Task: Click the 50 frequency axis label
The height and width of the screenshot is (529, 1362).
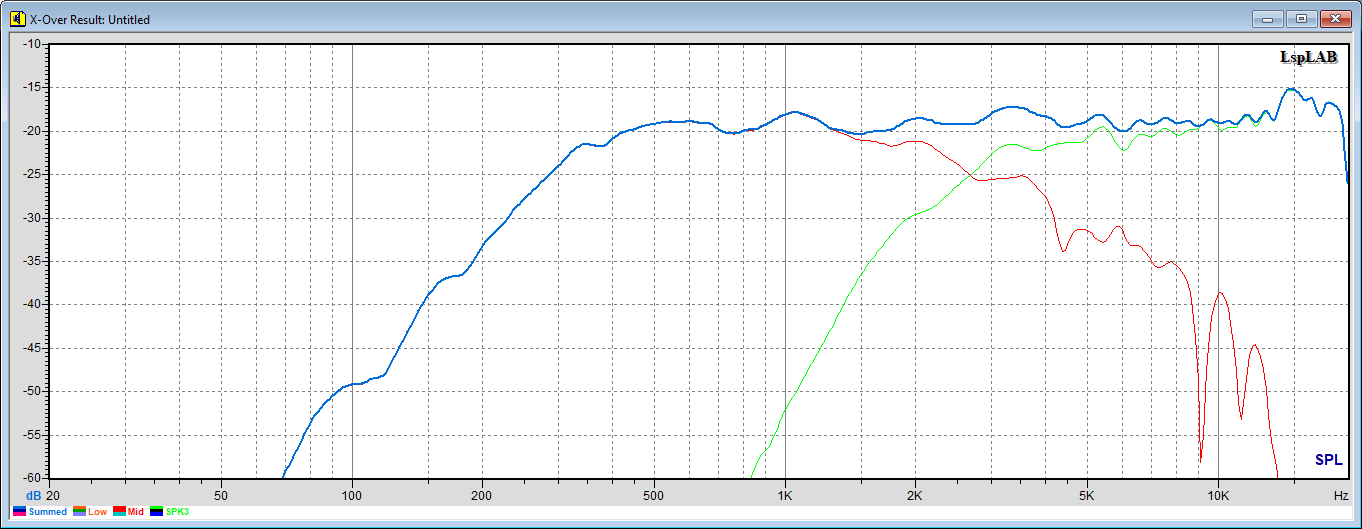Action: click(x=221, y=495)
